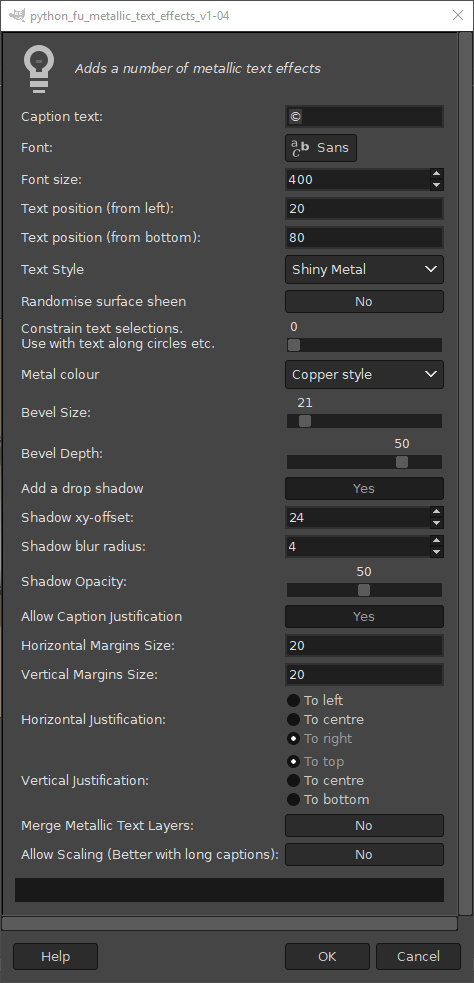Select vertical justification To top
Viewport: 474px width, 983px height.
(x=315, y=761)
